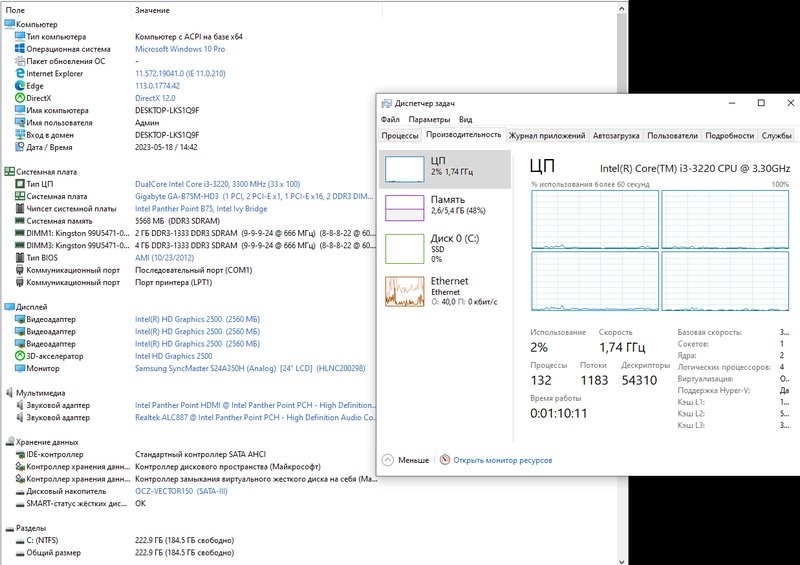Switch to the Автозагрузка tab

(x=616, y=136)
